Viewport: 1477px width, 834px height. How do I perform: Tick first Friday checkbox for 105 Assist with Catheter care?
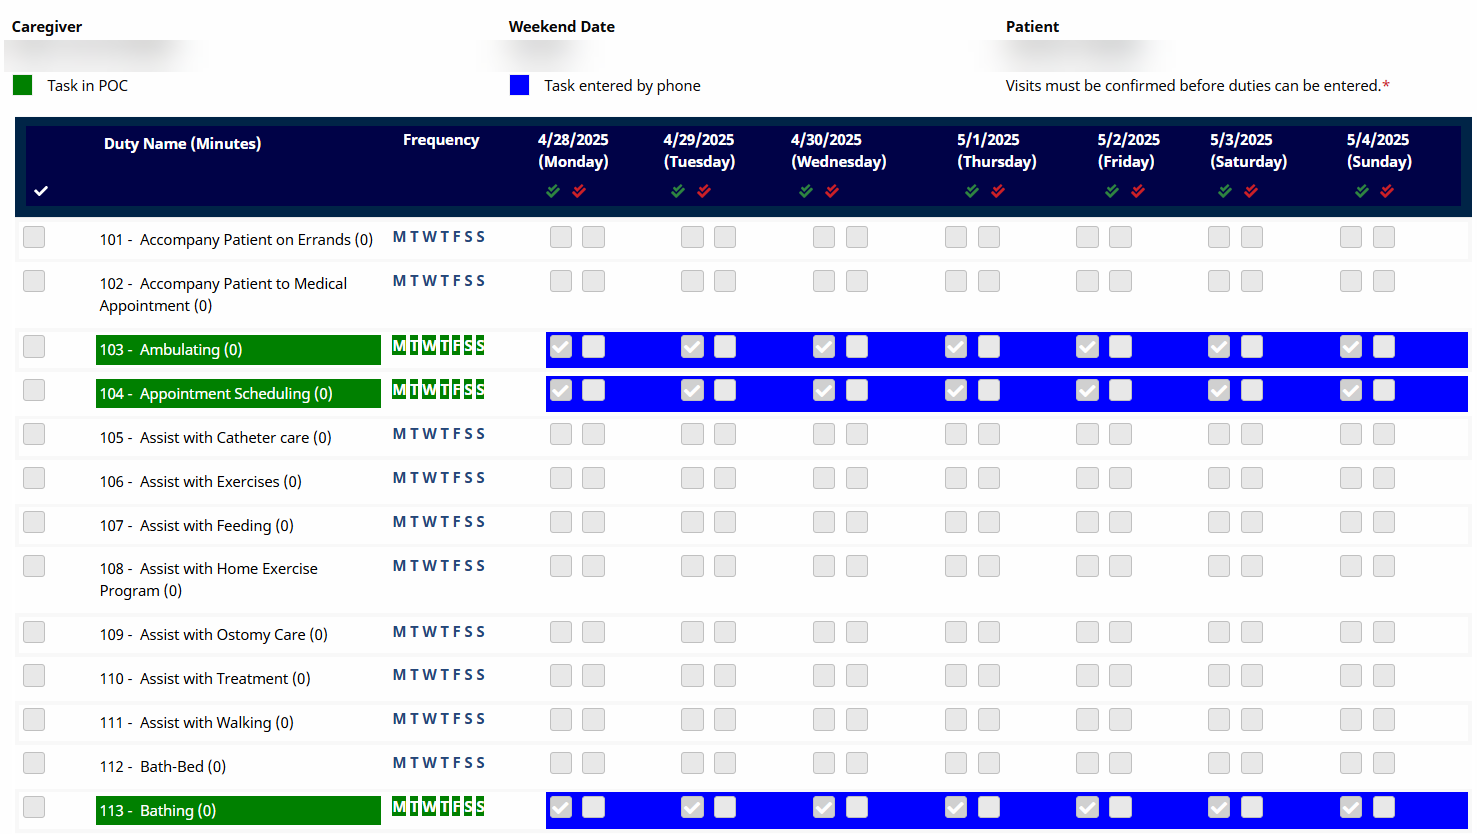tap(1087, 434)
